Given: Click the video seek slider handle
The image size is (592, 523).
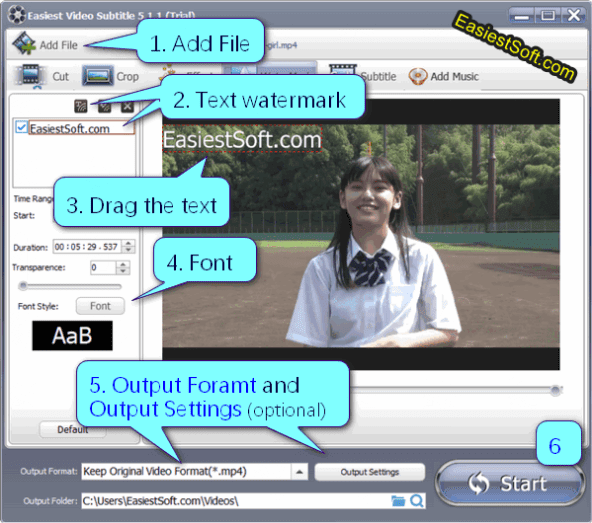Looking at the screenshot, I should pyautogui.click(x=555, y=390).
